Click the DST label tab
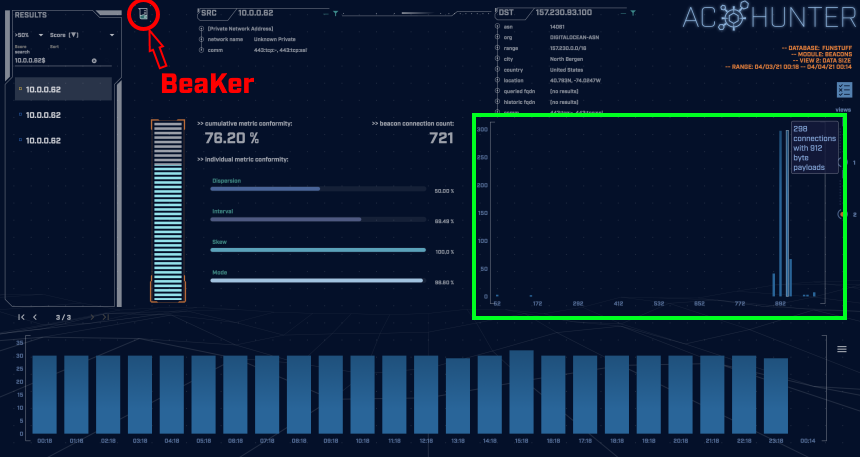This screenshot has width=860, height=457. [506, 13]
